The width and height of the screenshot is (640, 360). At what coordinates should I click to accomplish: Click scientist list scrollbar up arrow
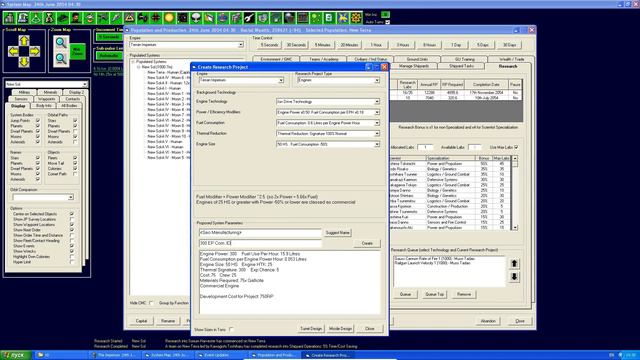[515, 158]
